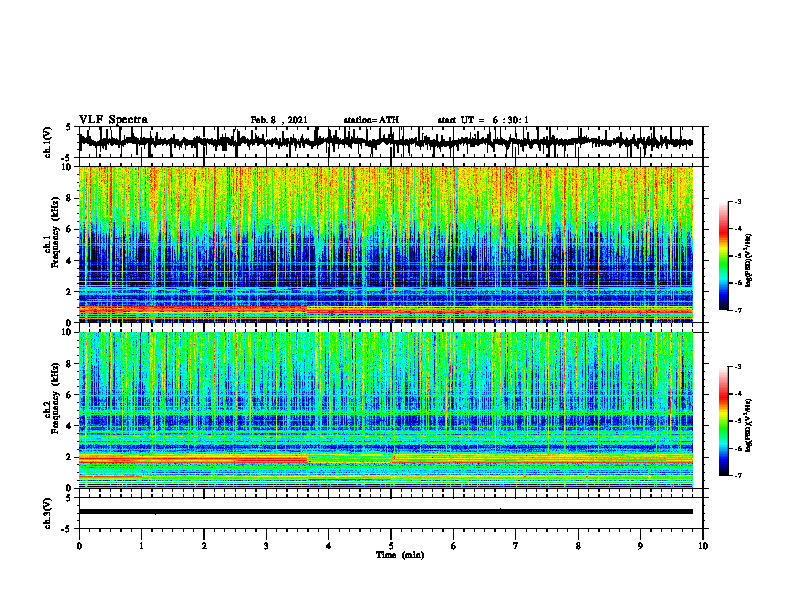Click the "start UT = 6 :30: 1" label
This screenshot has width=792, height=612.
[x=483, y=120]
